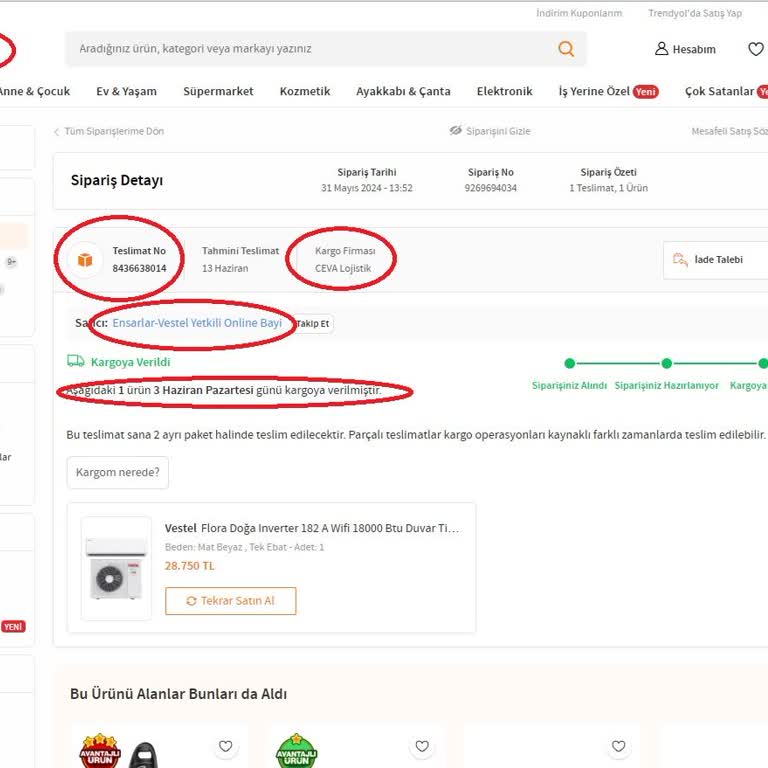Open Vestel Flora Doğa Inverter product title
768x768 pixels.
312,528
